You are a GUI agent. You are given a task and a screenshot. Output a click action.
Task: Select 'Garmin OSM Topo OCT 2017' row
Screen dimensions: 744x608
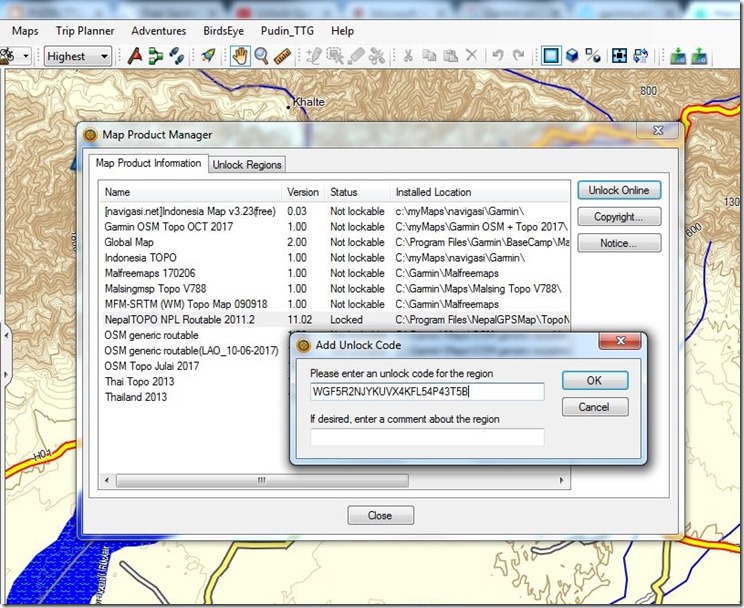pos(335,226)
